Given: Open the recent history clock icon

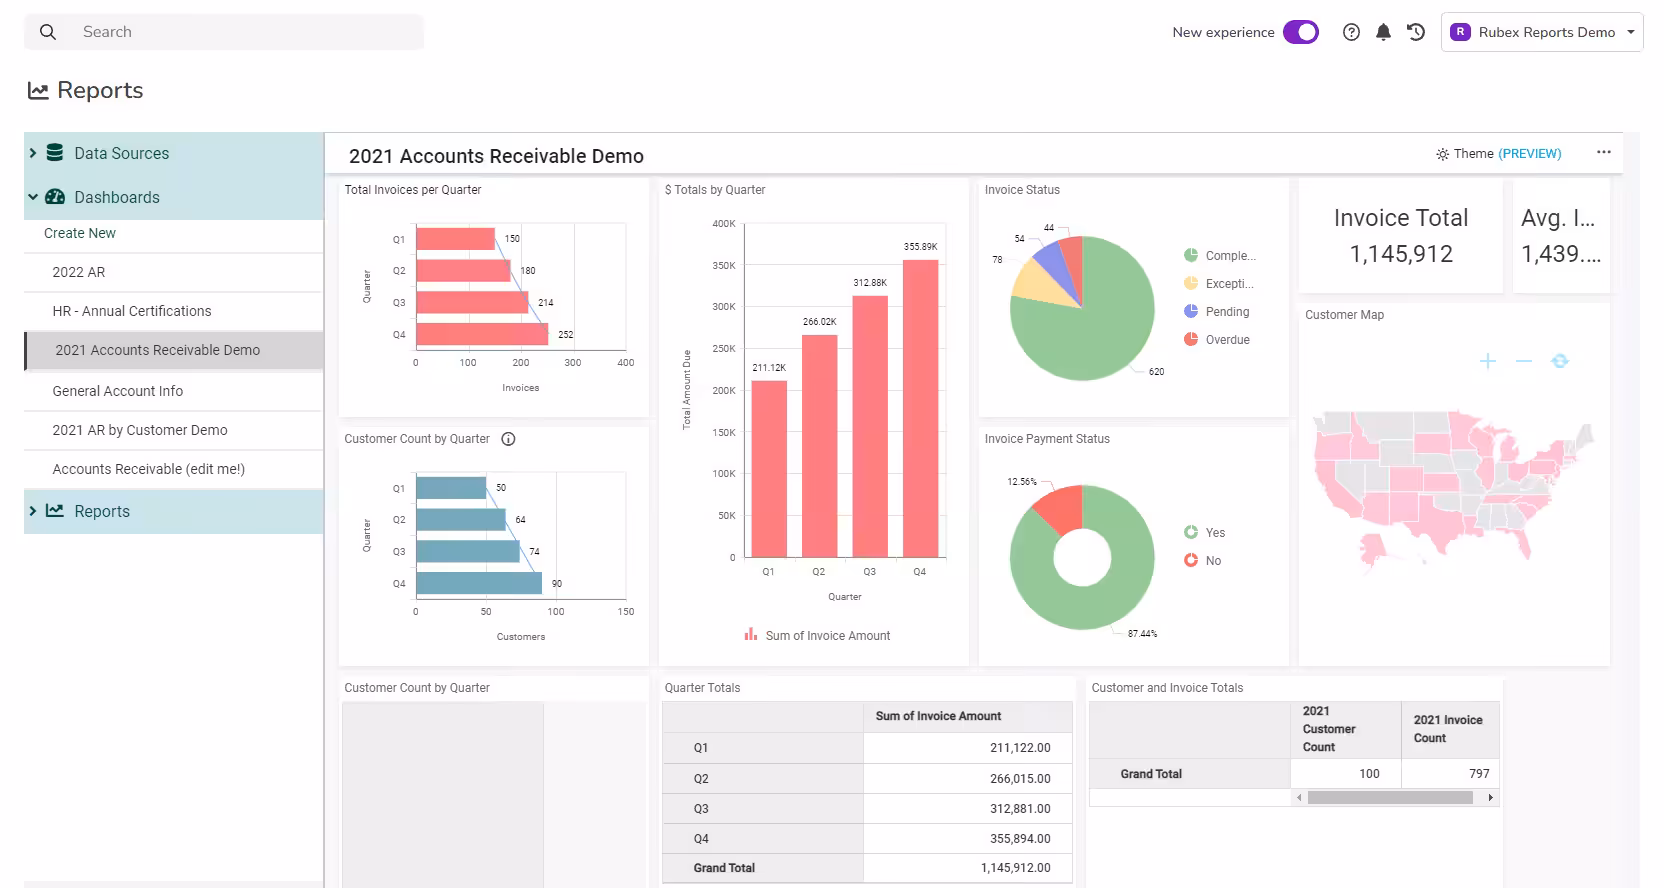Looking at the screenshot, I should (x=1416, y=32).
